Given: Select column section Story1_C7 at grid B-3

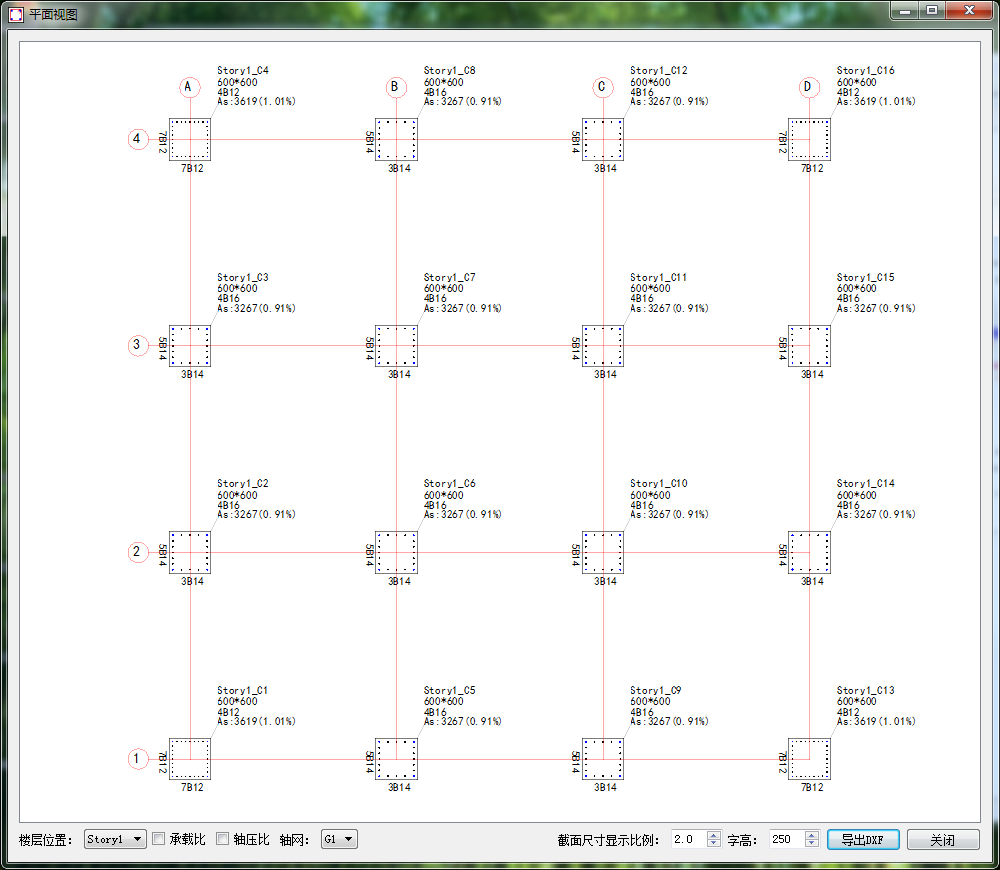Looking at the screenshot, I should click(x=396, y=346).
